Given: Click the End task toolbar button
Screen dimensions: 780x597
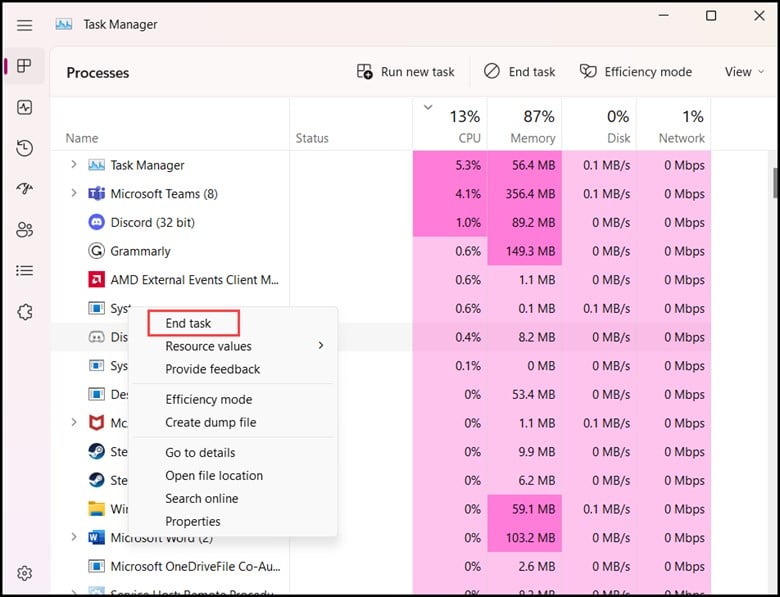Looking at the screenshot, I should click(x=519, y=72).
